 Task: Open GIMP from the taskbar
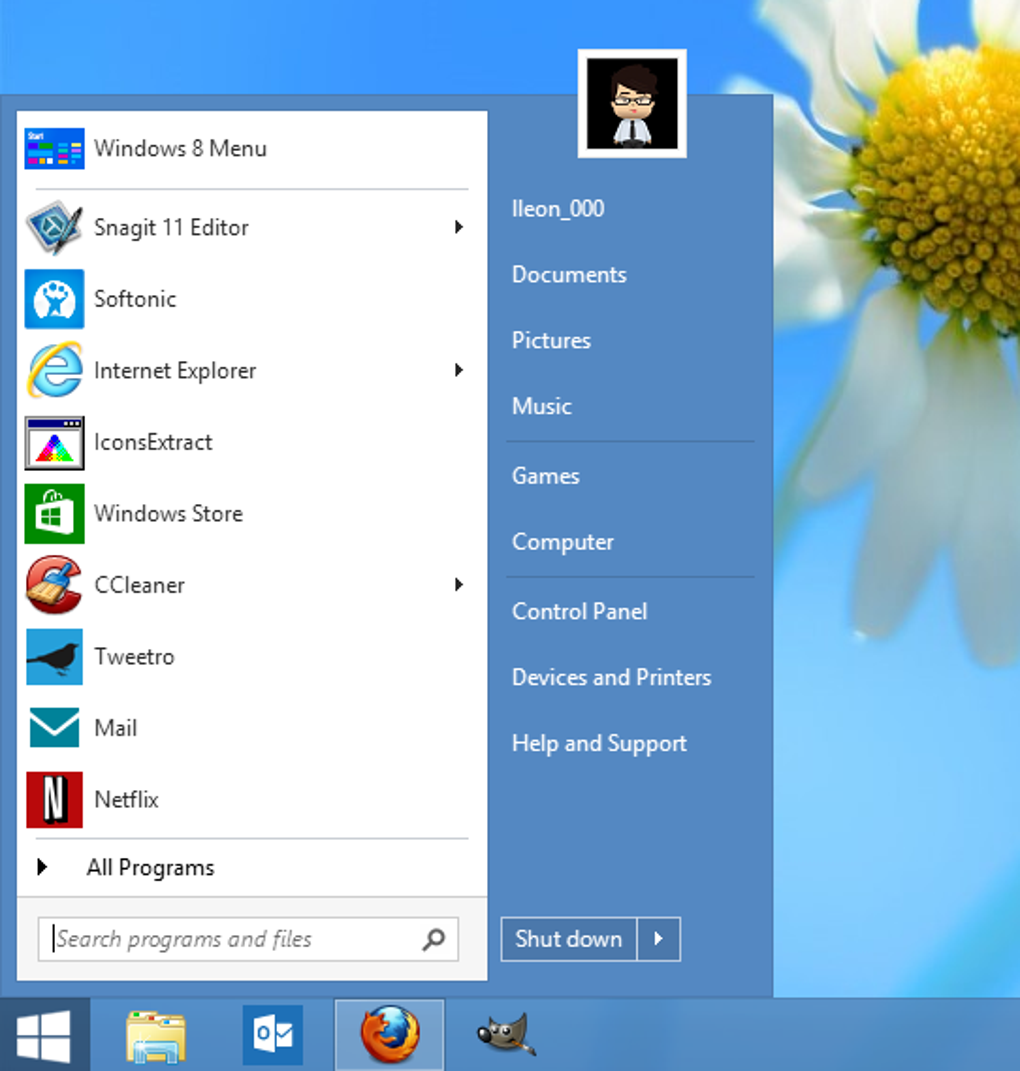coord(506,1035)
